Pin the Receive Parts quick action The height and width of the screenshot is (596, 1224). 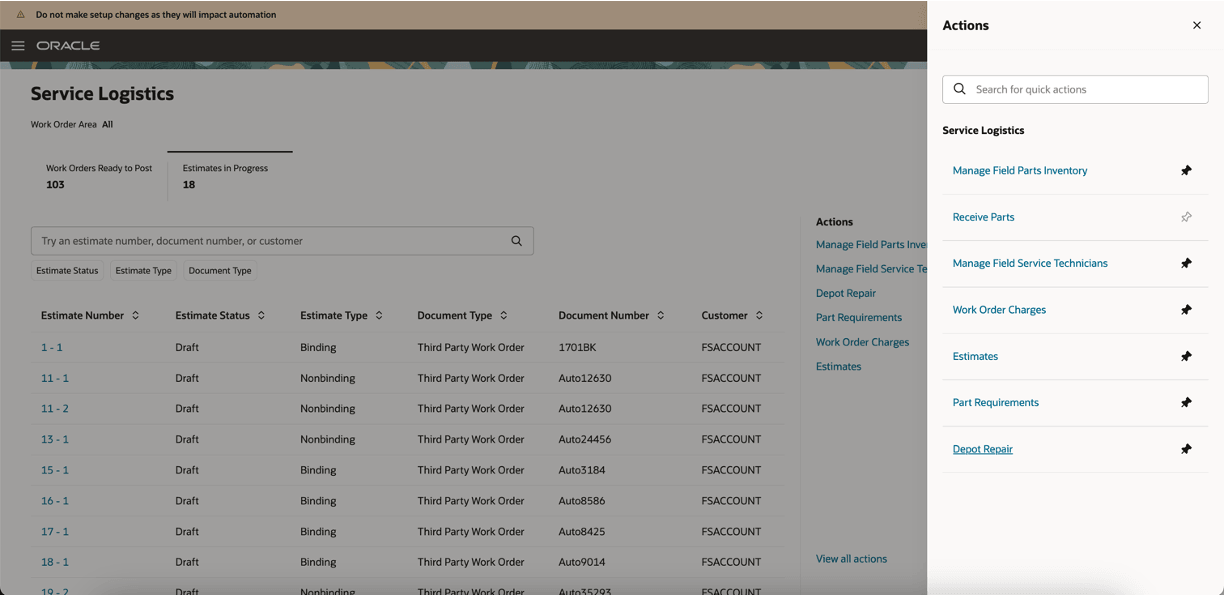(1186, 217)
